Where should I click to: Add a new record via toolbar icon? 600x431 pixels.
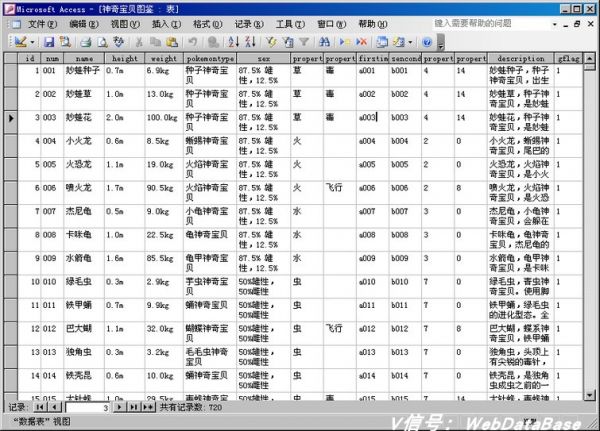345,42
